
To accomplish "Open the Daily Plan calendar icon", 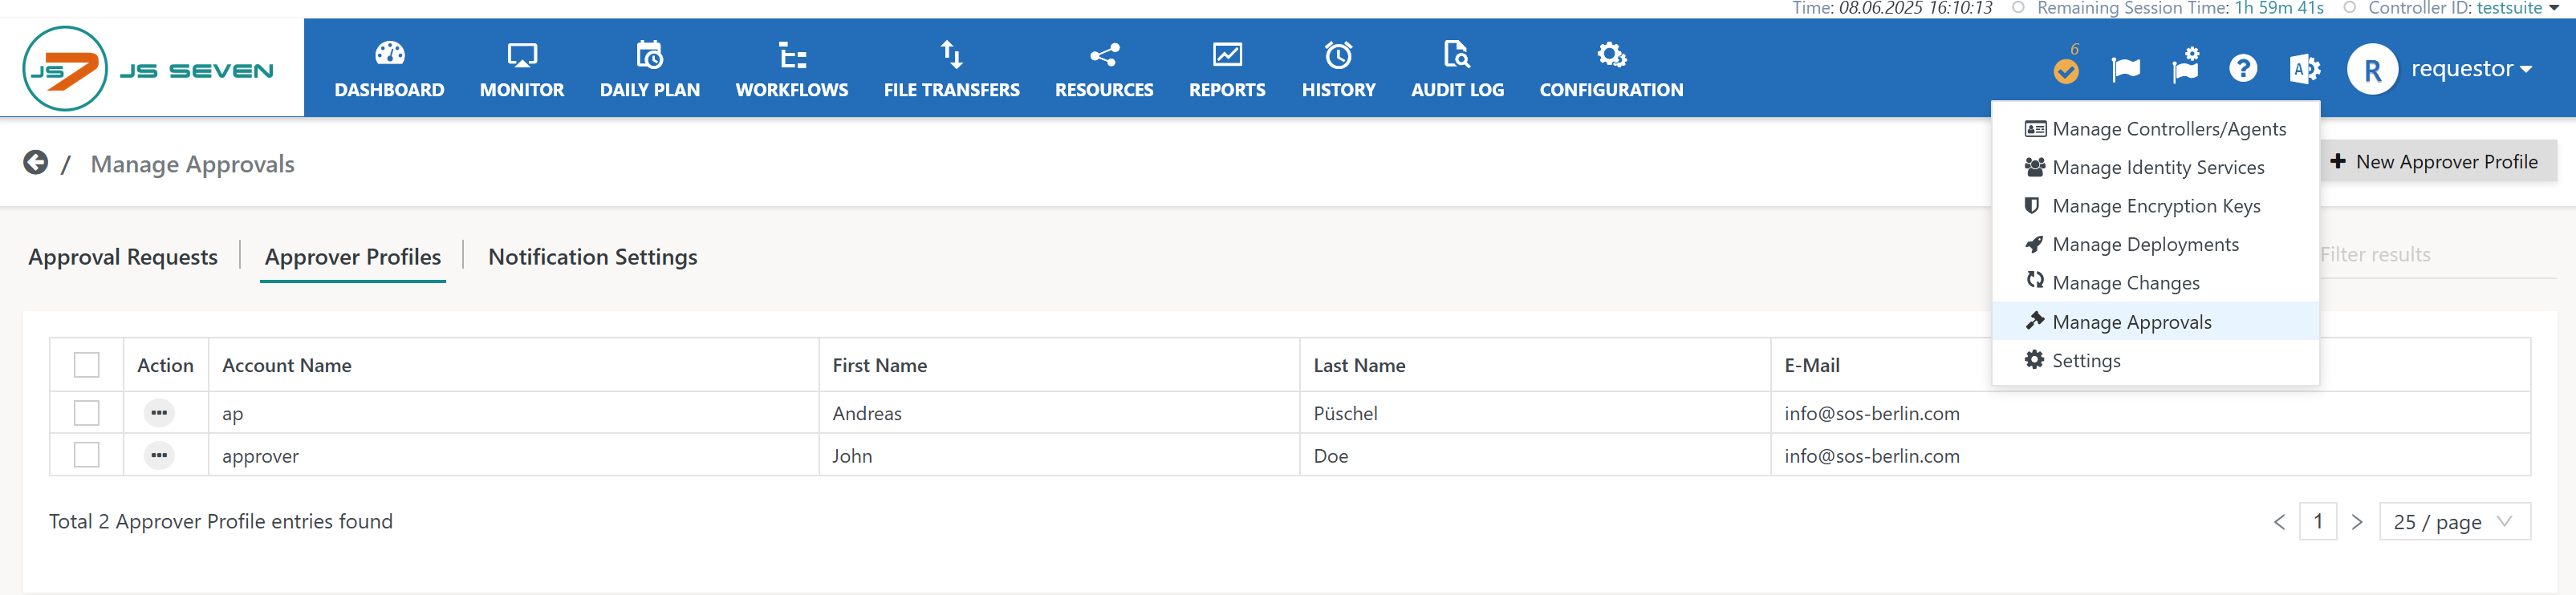I will [649, 54].
